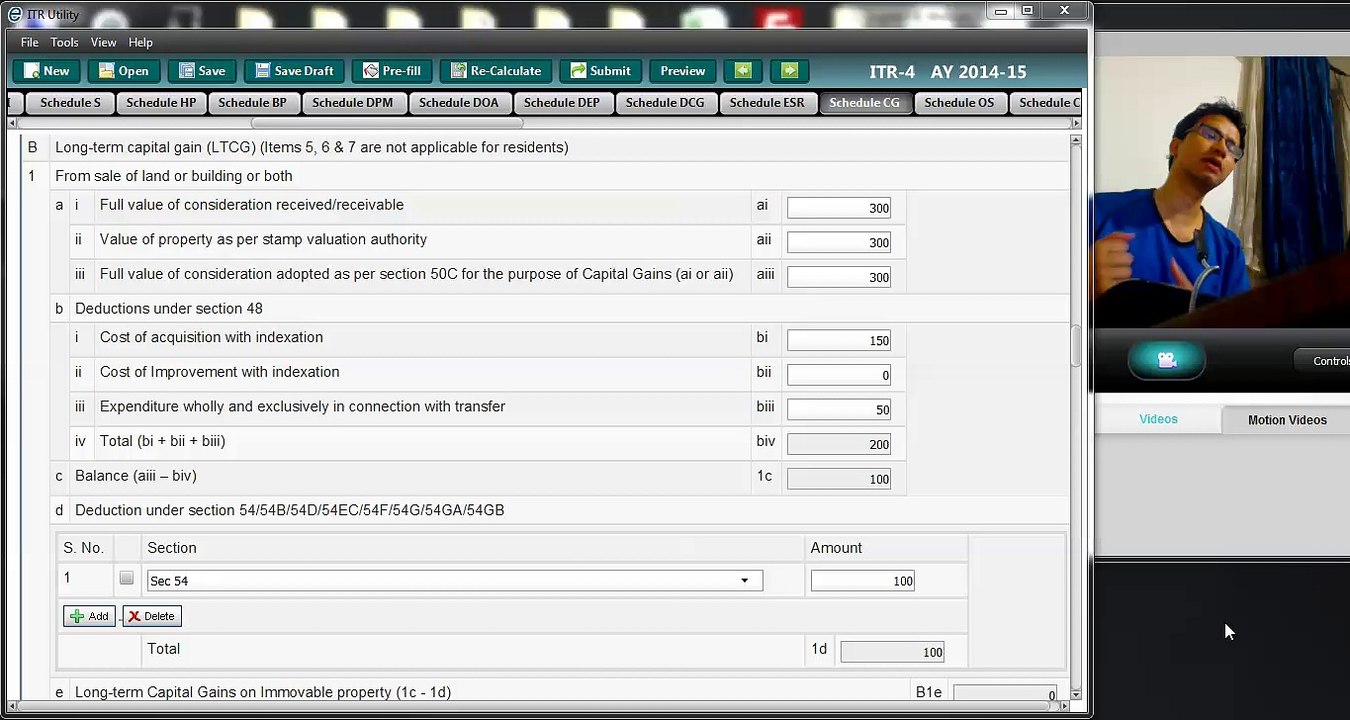This screenshot has width=1350, height=720.
Task: Click the Add row button
Action: tap(89, 616)
